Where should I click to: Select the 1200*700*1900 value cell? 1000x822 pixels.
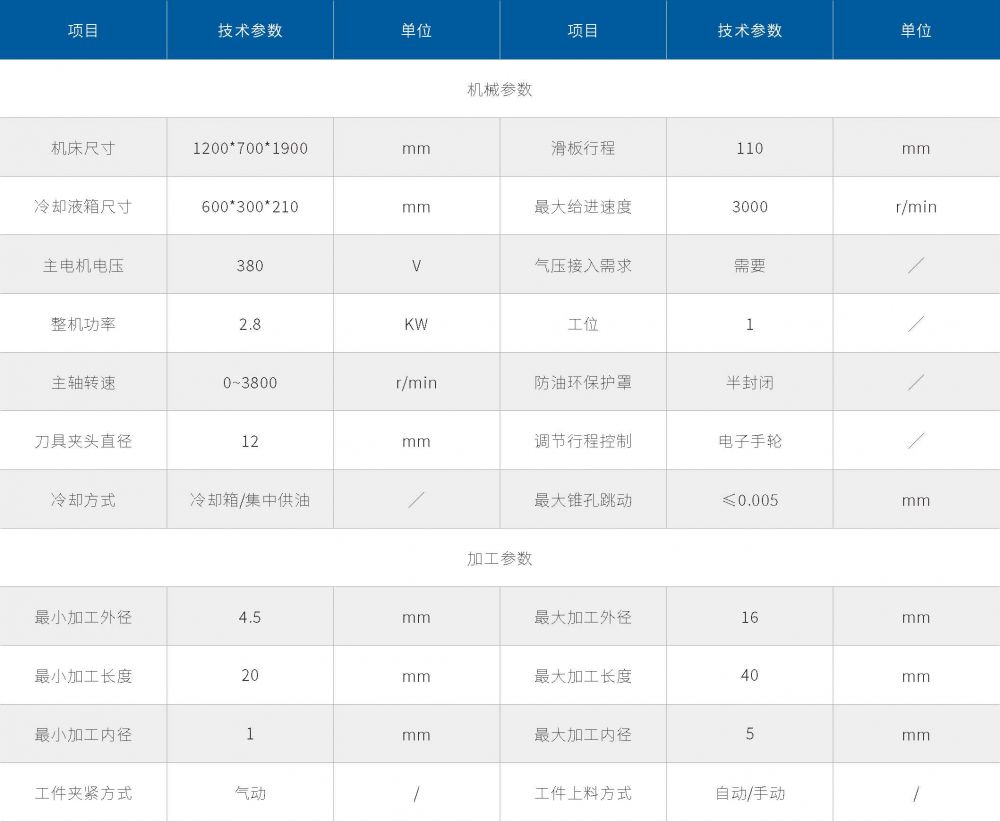[250, 148]
